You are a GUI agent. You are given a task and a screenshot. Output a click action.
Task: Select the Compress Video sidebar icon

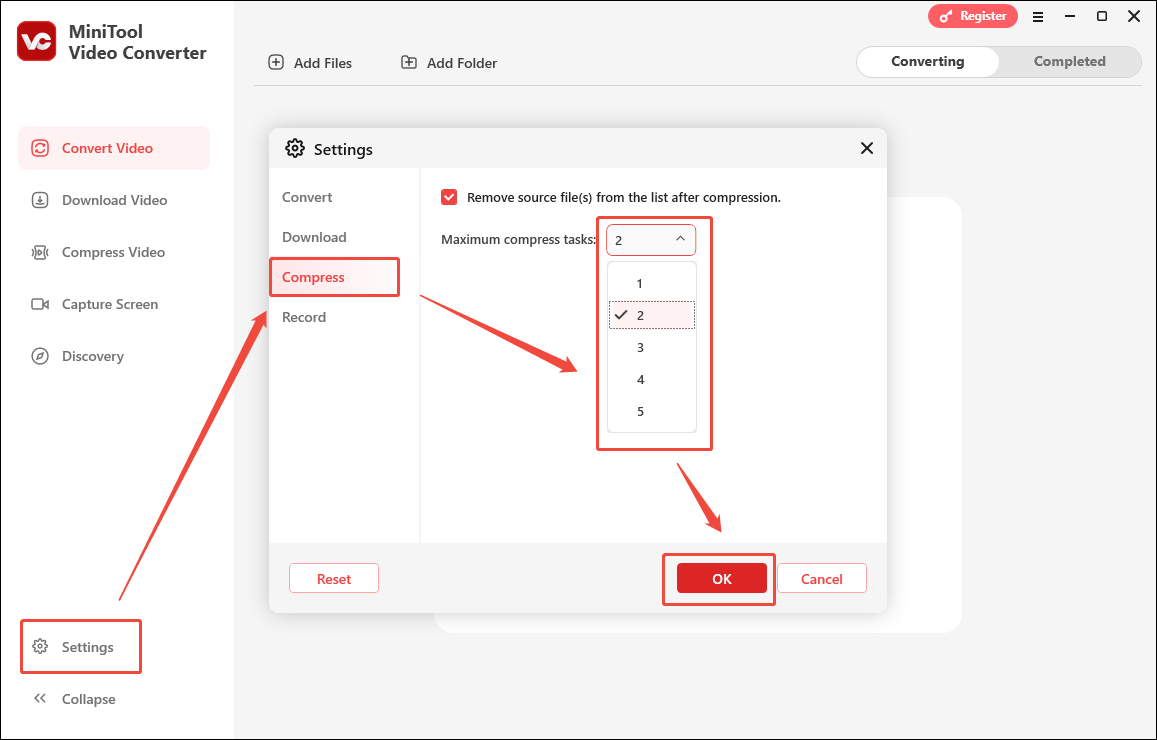[x=39, y=251]
